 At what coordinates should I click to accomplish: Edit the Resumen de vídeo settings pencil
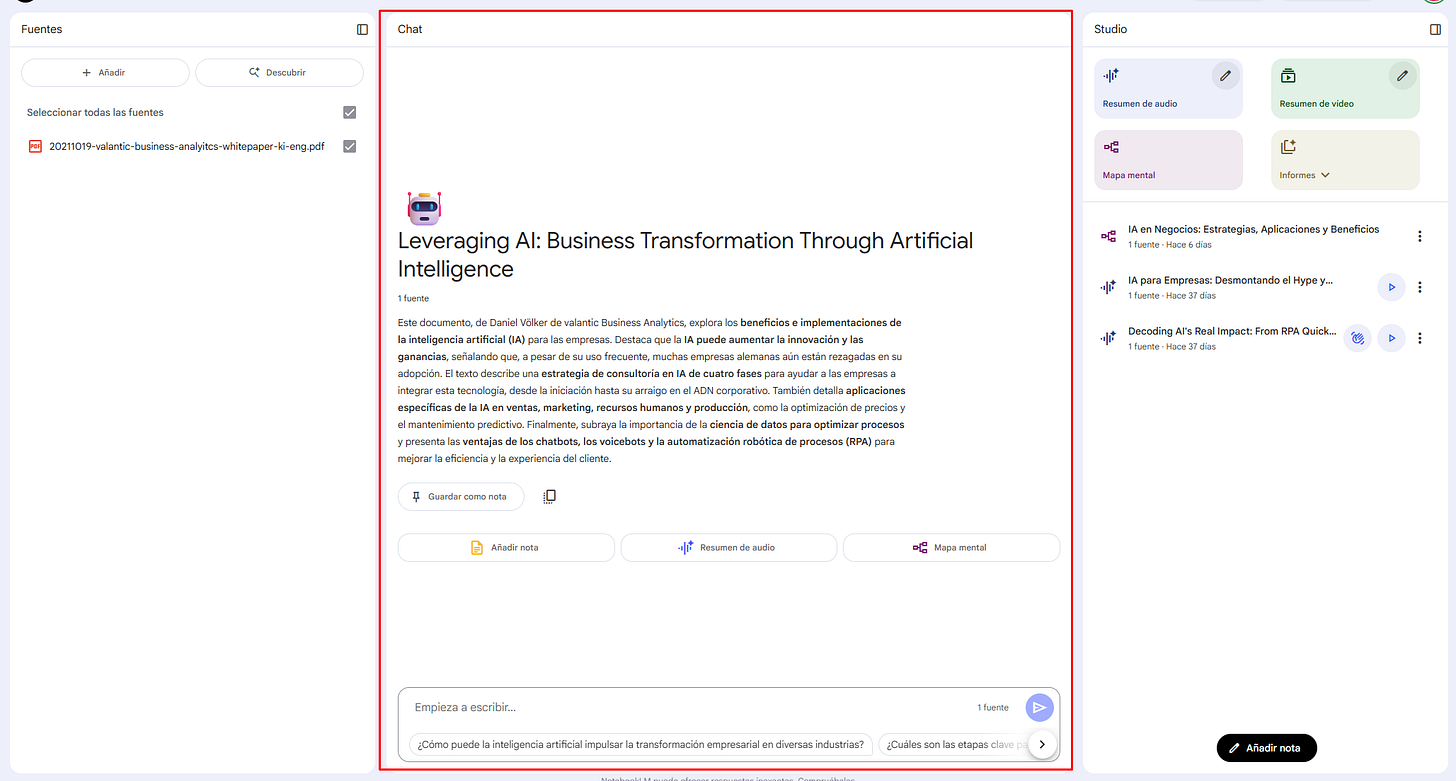point(1403,75)
